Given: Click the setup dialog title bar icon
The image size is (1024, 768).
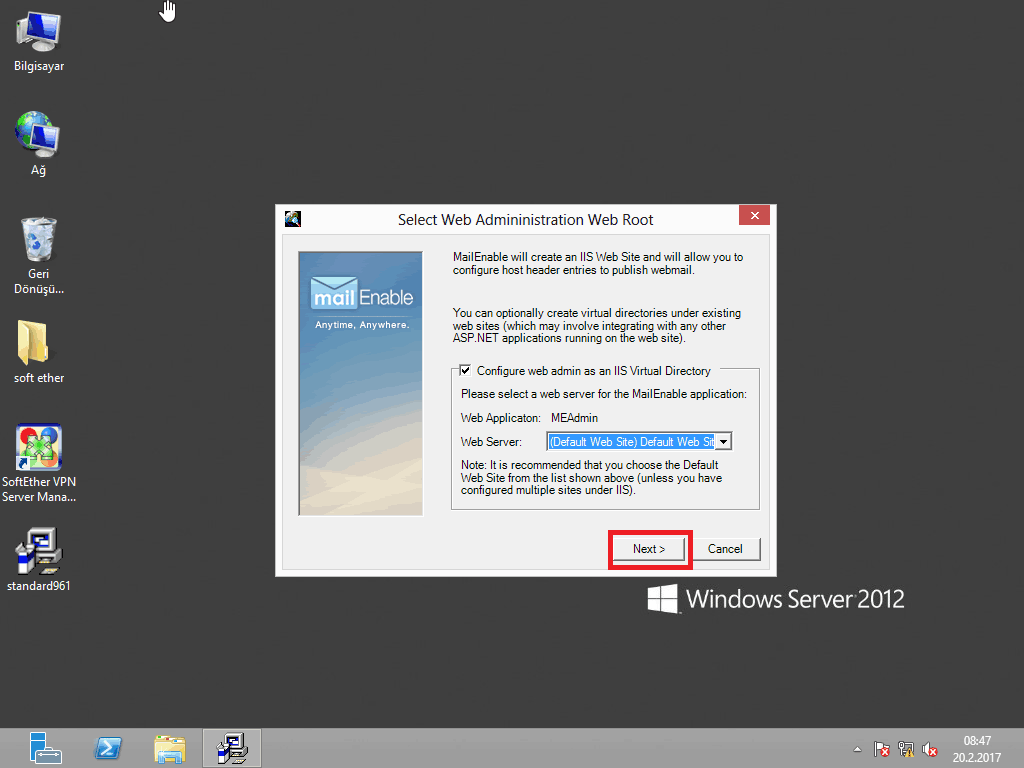Looking at the screenshot, I should tap(293, 219).
